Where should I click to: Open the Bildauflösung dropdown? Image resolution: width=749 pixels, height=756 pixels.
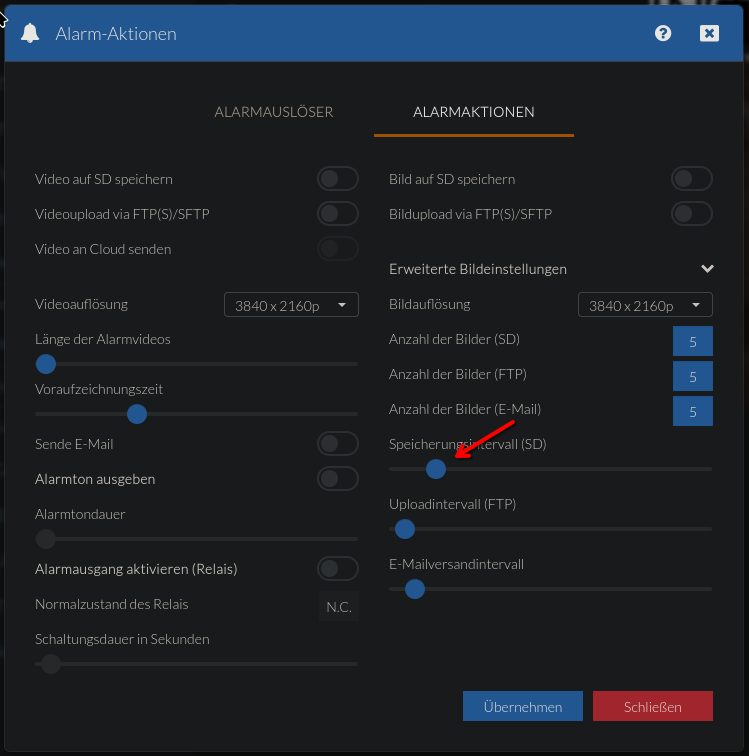pyautogui.click(x=645, y=305)
